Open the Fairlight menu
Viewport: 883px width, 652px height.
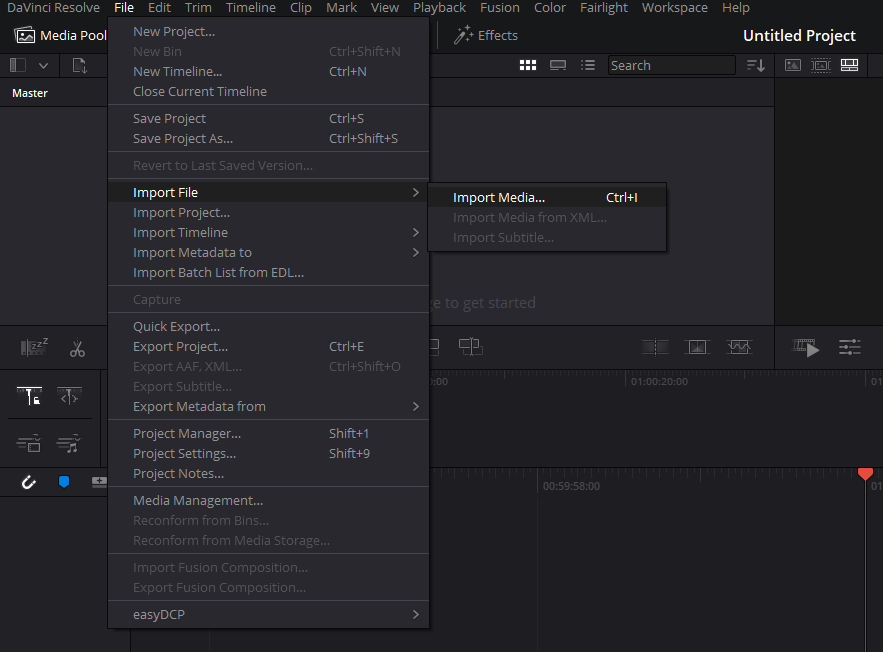click(604, 8)
